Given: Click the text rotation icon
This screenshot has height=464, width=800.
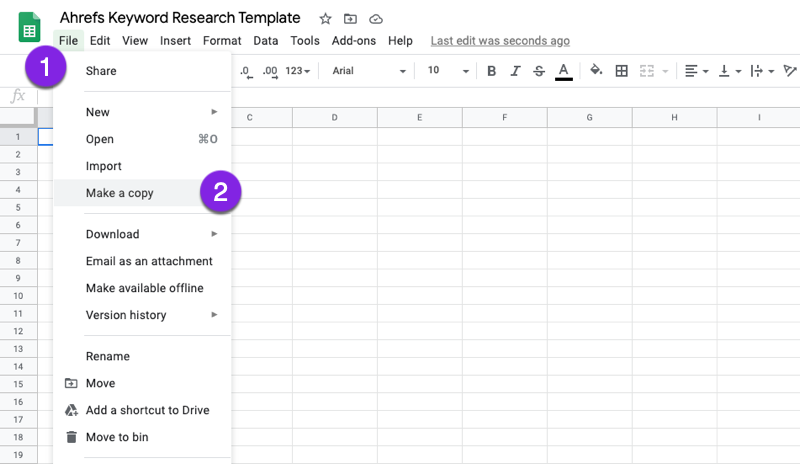Looking at the screenshot, I should 790,70.
